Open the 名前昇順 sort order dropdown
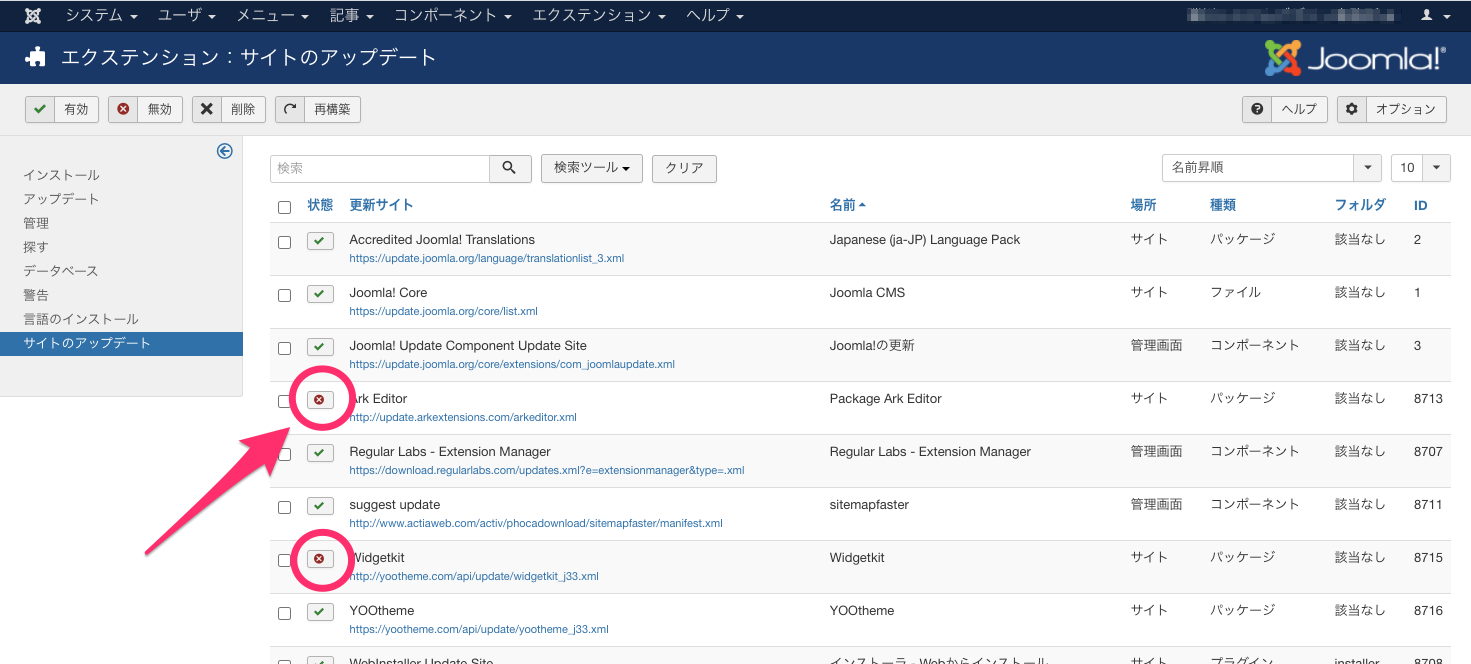 click(1271, 168)
